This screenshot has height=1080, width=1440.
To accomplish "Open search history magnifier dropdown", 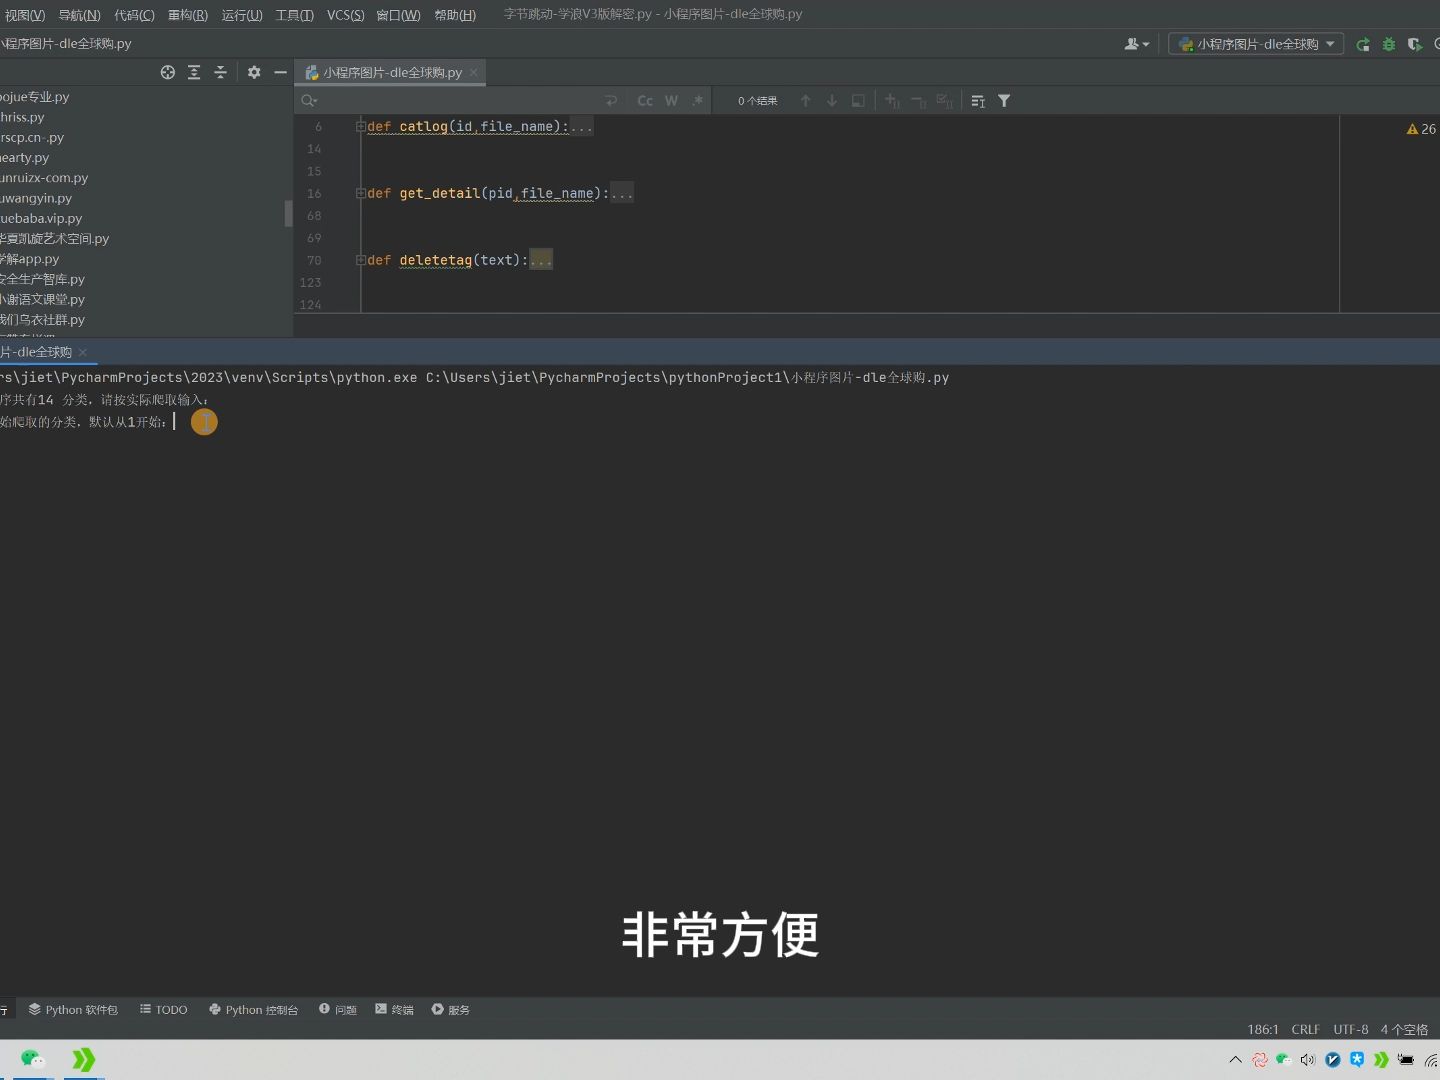I will pos(309,101).
